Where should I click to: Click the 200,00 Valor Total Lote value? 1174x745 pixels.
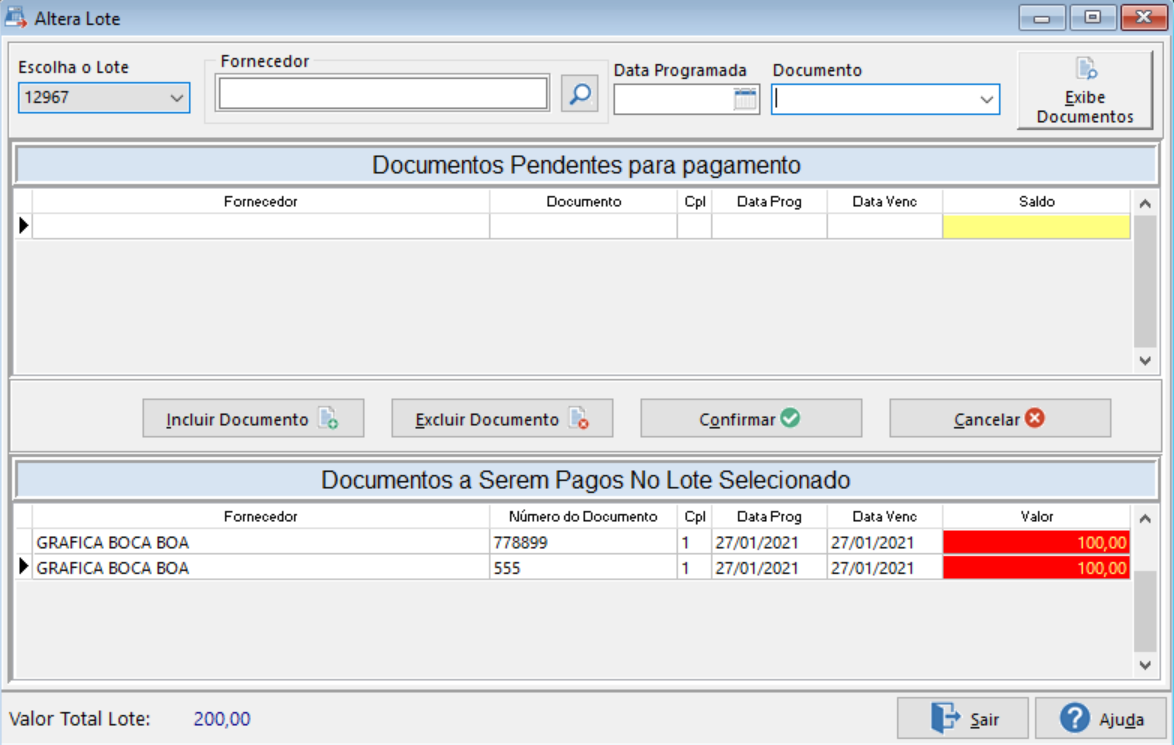222,719
